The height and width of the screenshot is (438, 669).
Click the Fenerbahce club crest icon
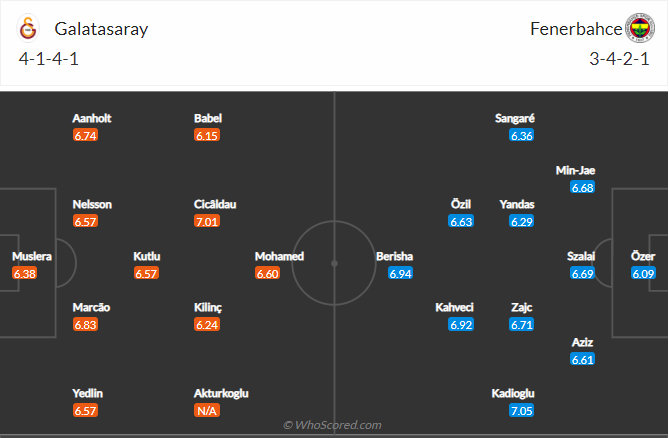(640, 28)
